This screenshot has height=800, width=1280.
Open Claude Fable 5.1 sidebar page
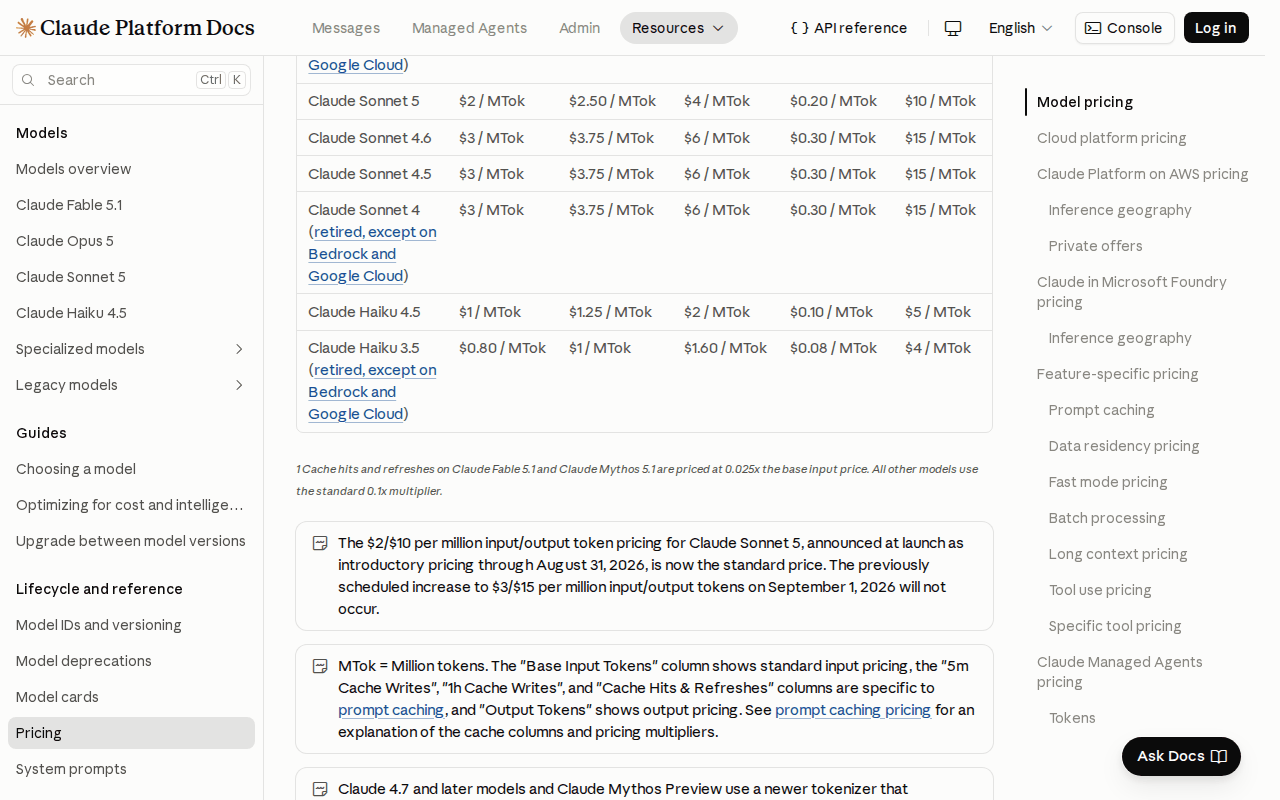[x=131, y=205]
